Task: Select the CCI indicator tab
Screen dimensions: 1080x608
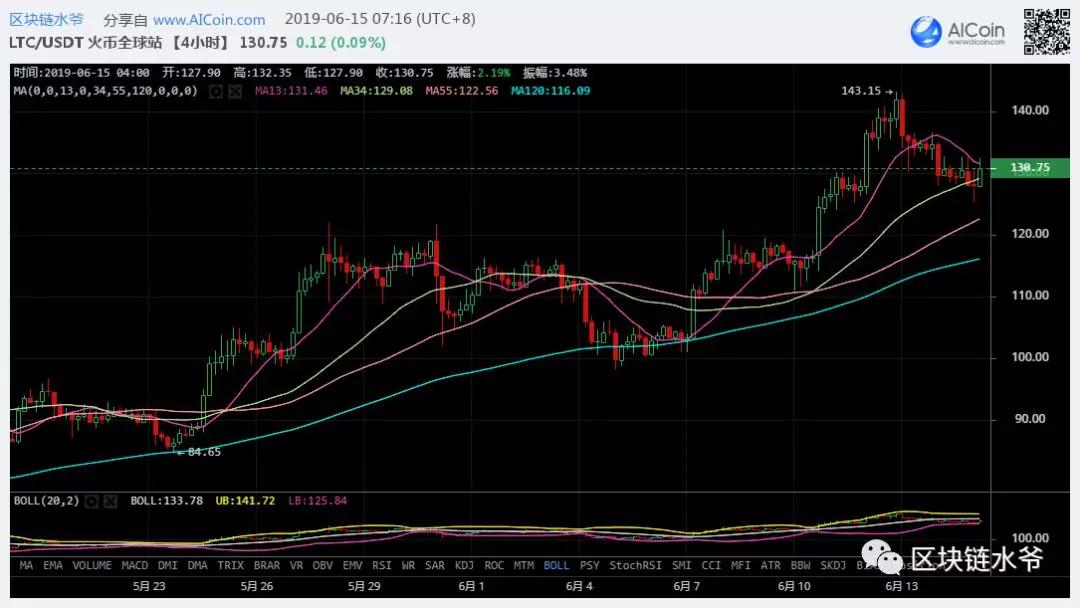Action: click(711, 565)
